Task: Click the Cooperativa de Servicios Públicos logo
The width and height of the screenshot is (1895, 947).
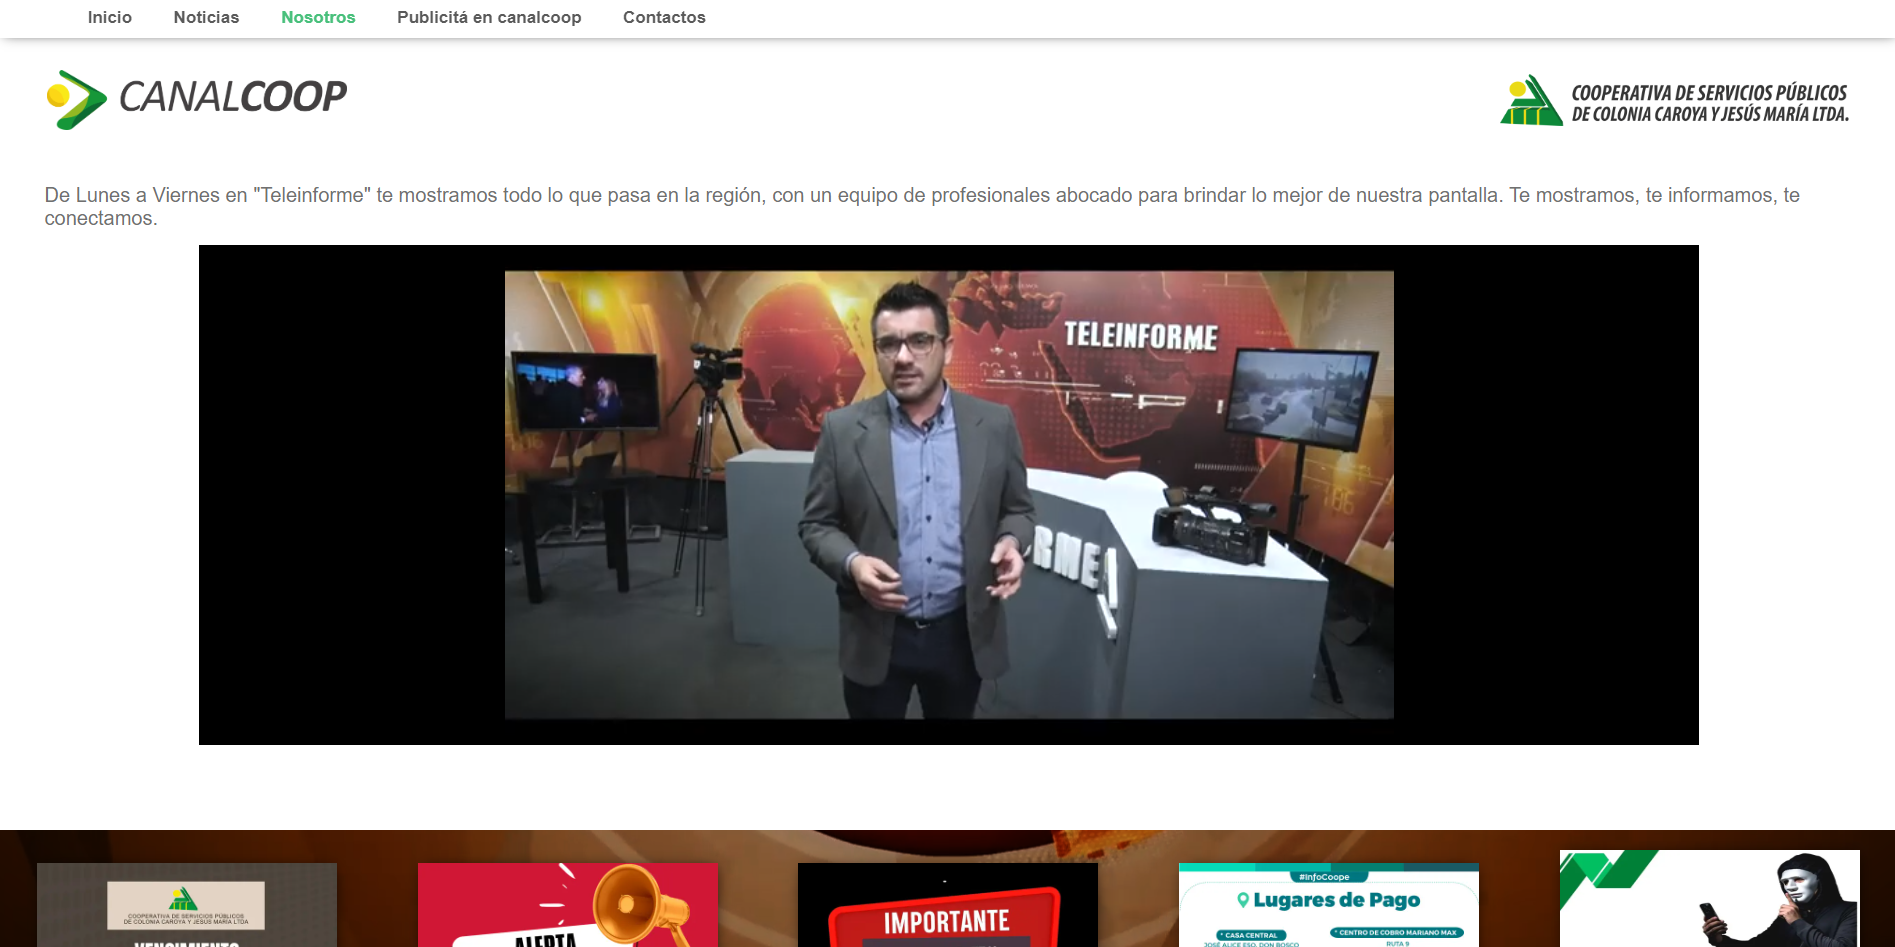Action: (x=1675, y=101)
